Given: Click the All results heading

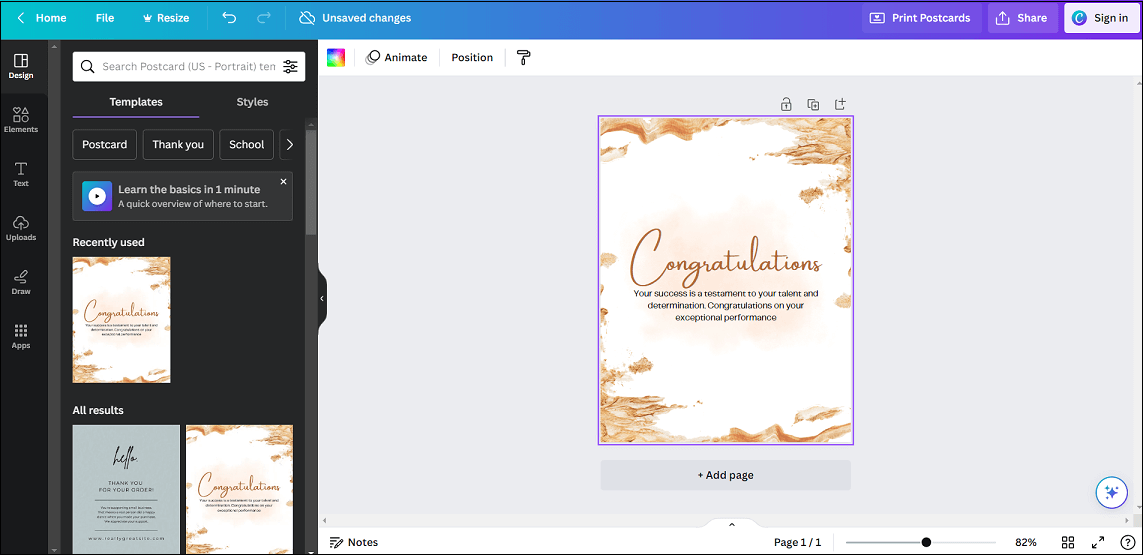Looking at the screenshot, I should [98, 410].
